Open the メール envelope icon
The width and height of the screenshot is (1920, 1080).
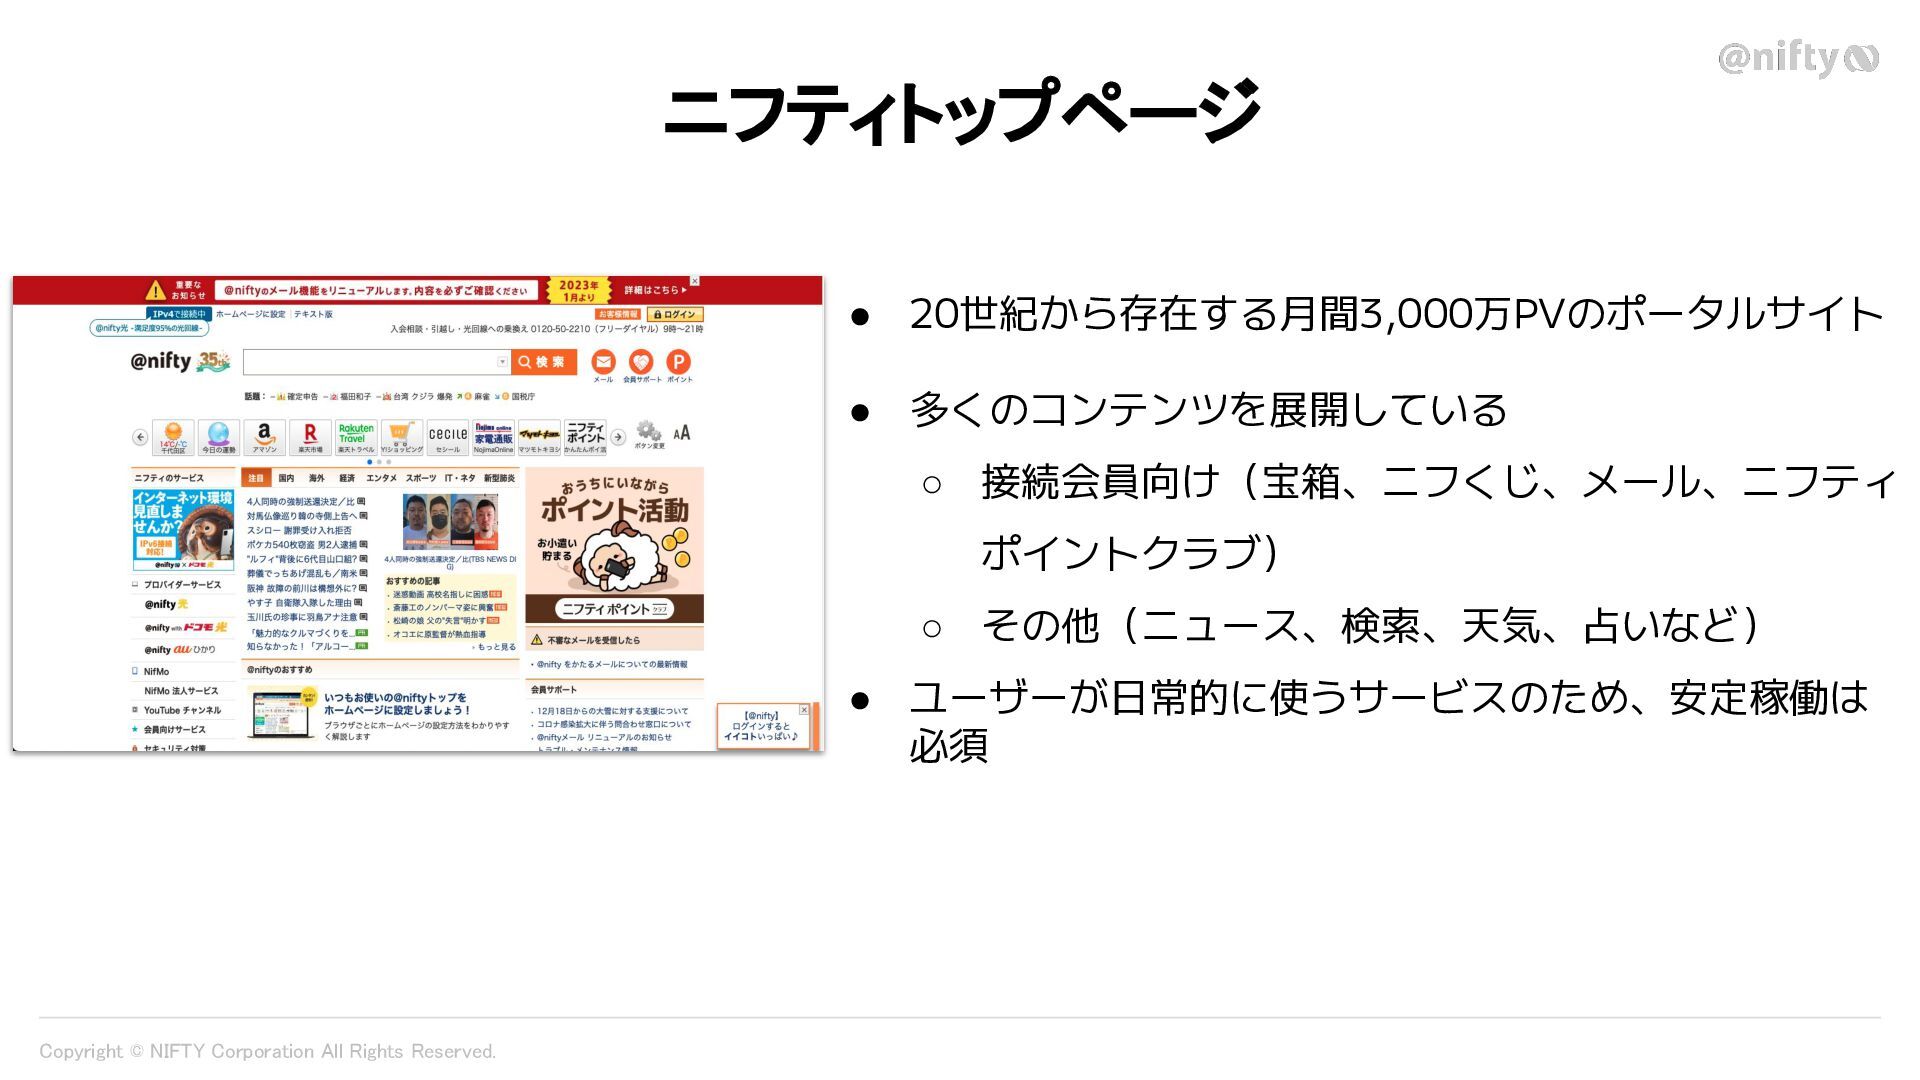tap(603, 362)
